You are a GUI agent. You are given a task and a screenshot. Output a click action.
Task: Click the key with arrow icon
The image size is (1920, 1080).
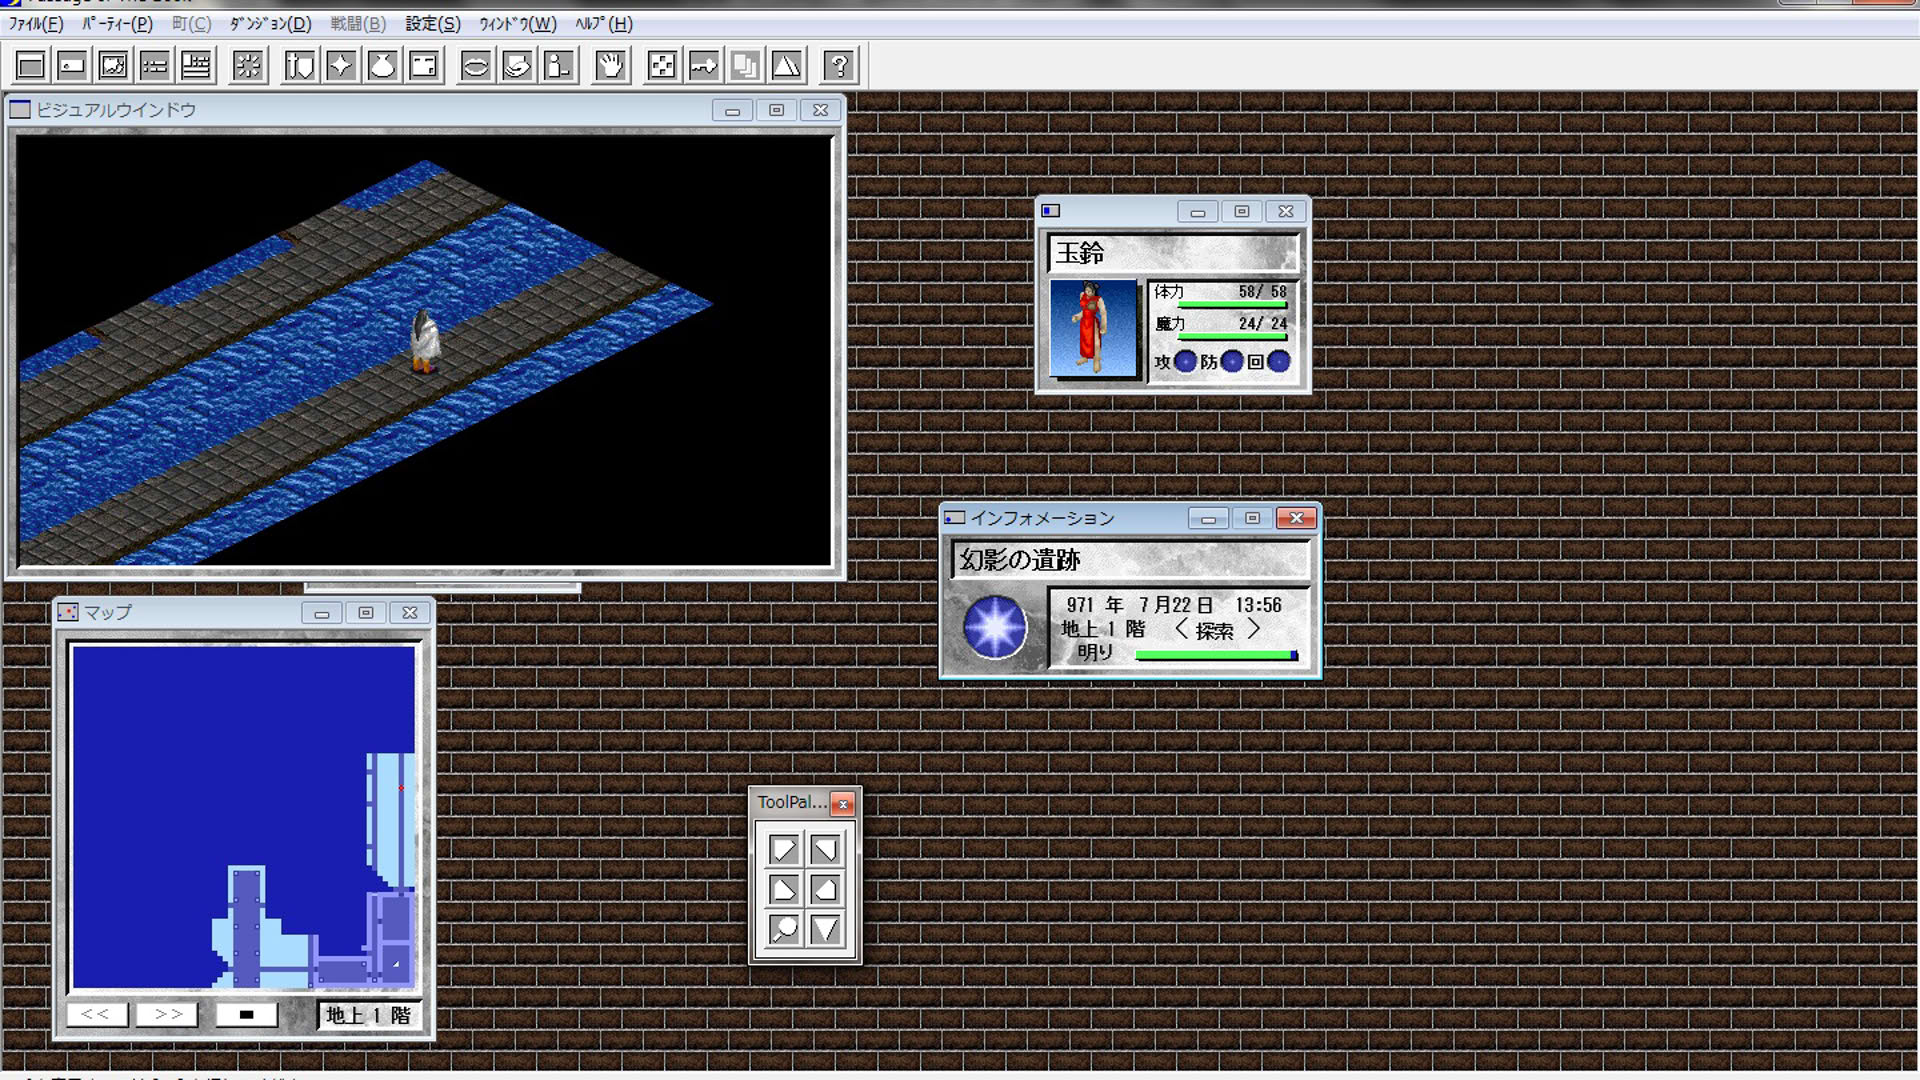pos(704,66)
